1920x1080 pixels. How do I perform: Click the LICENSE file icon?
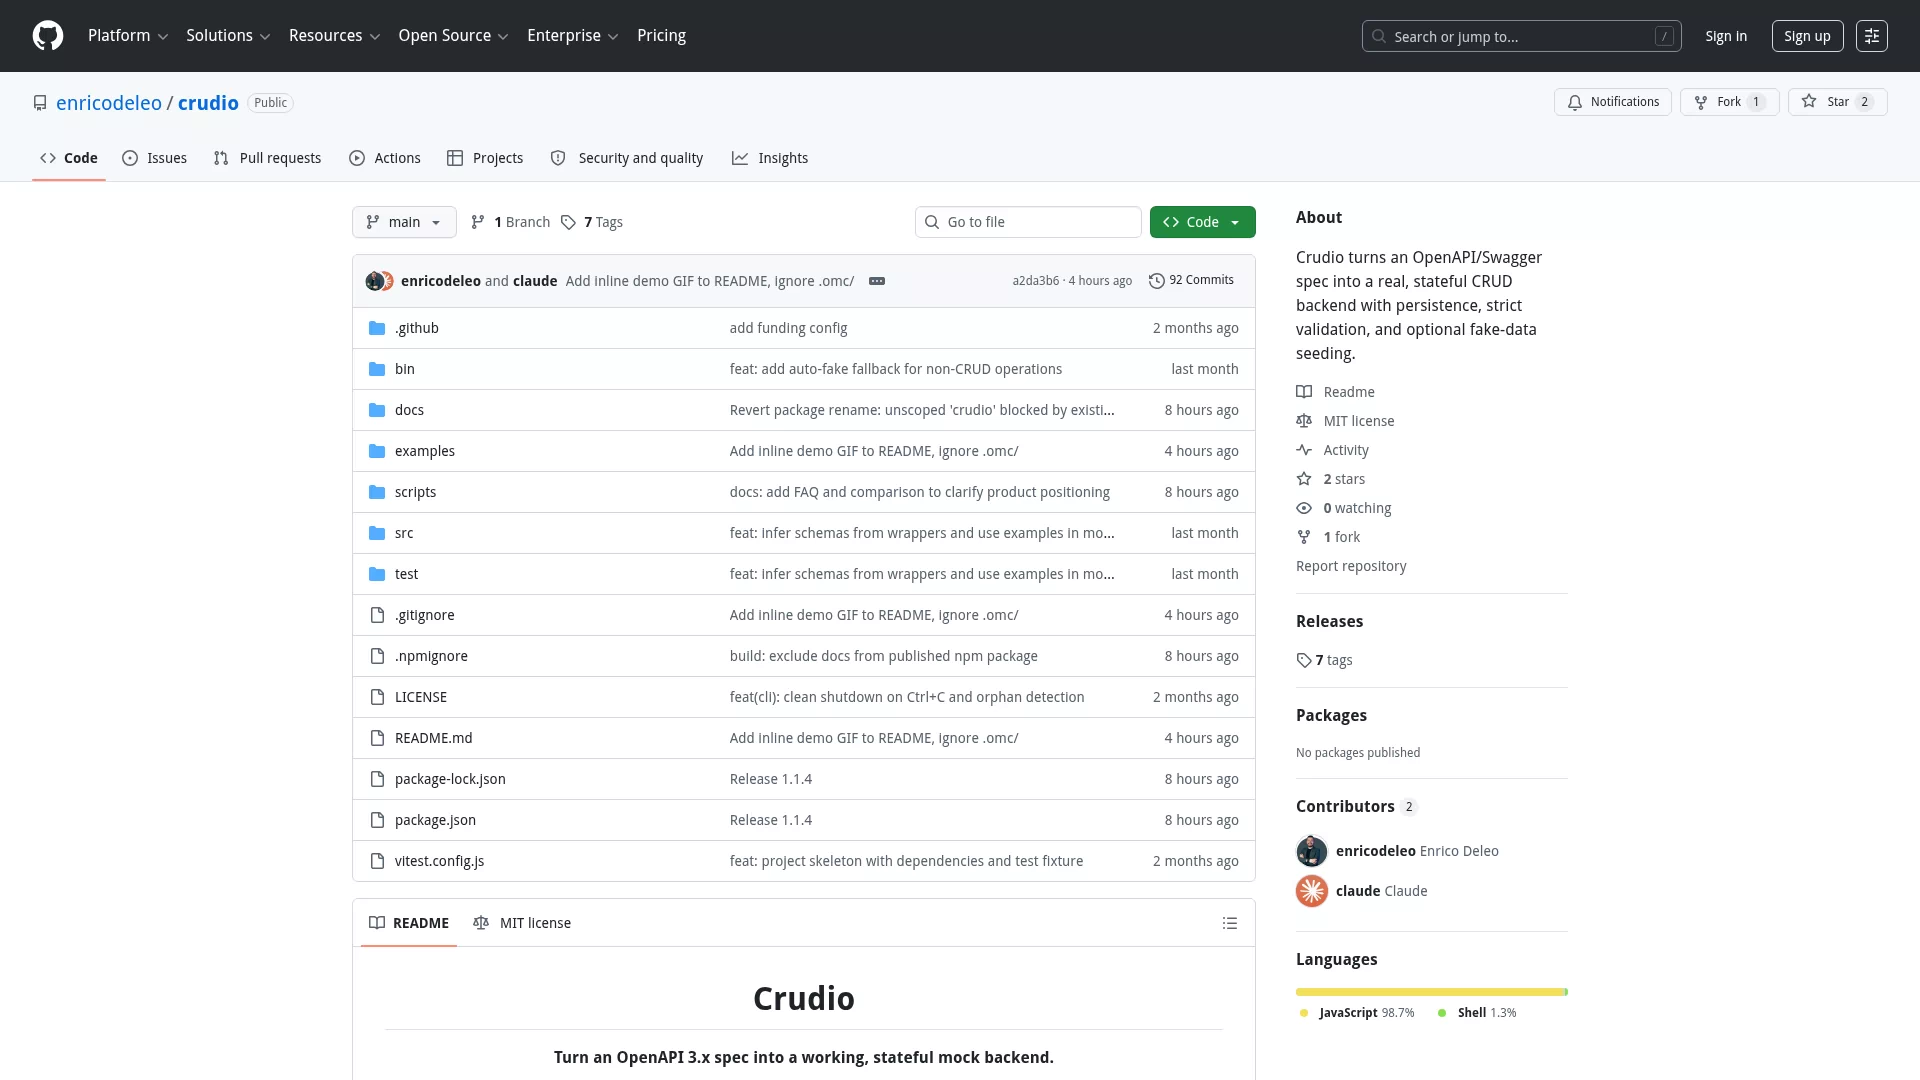coord(377,697)
